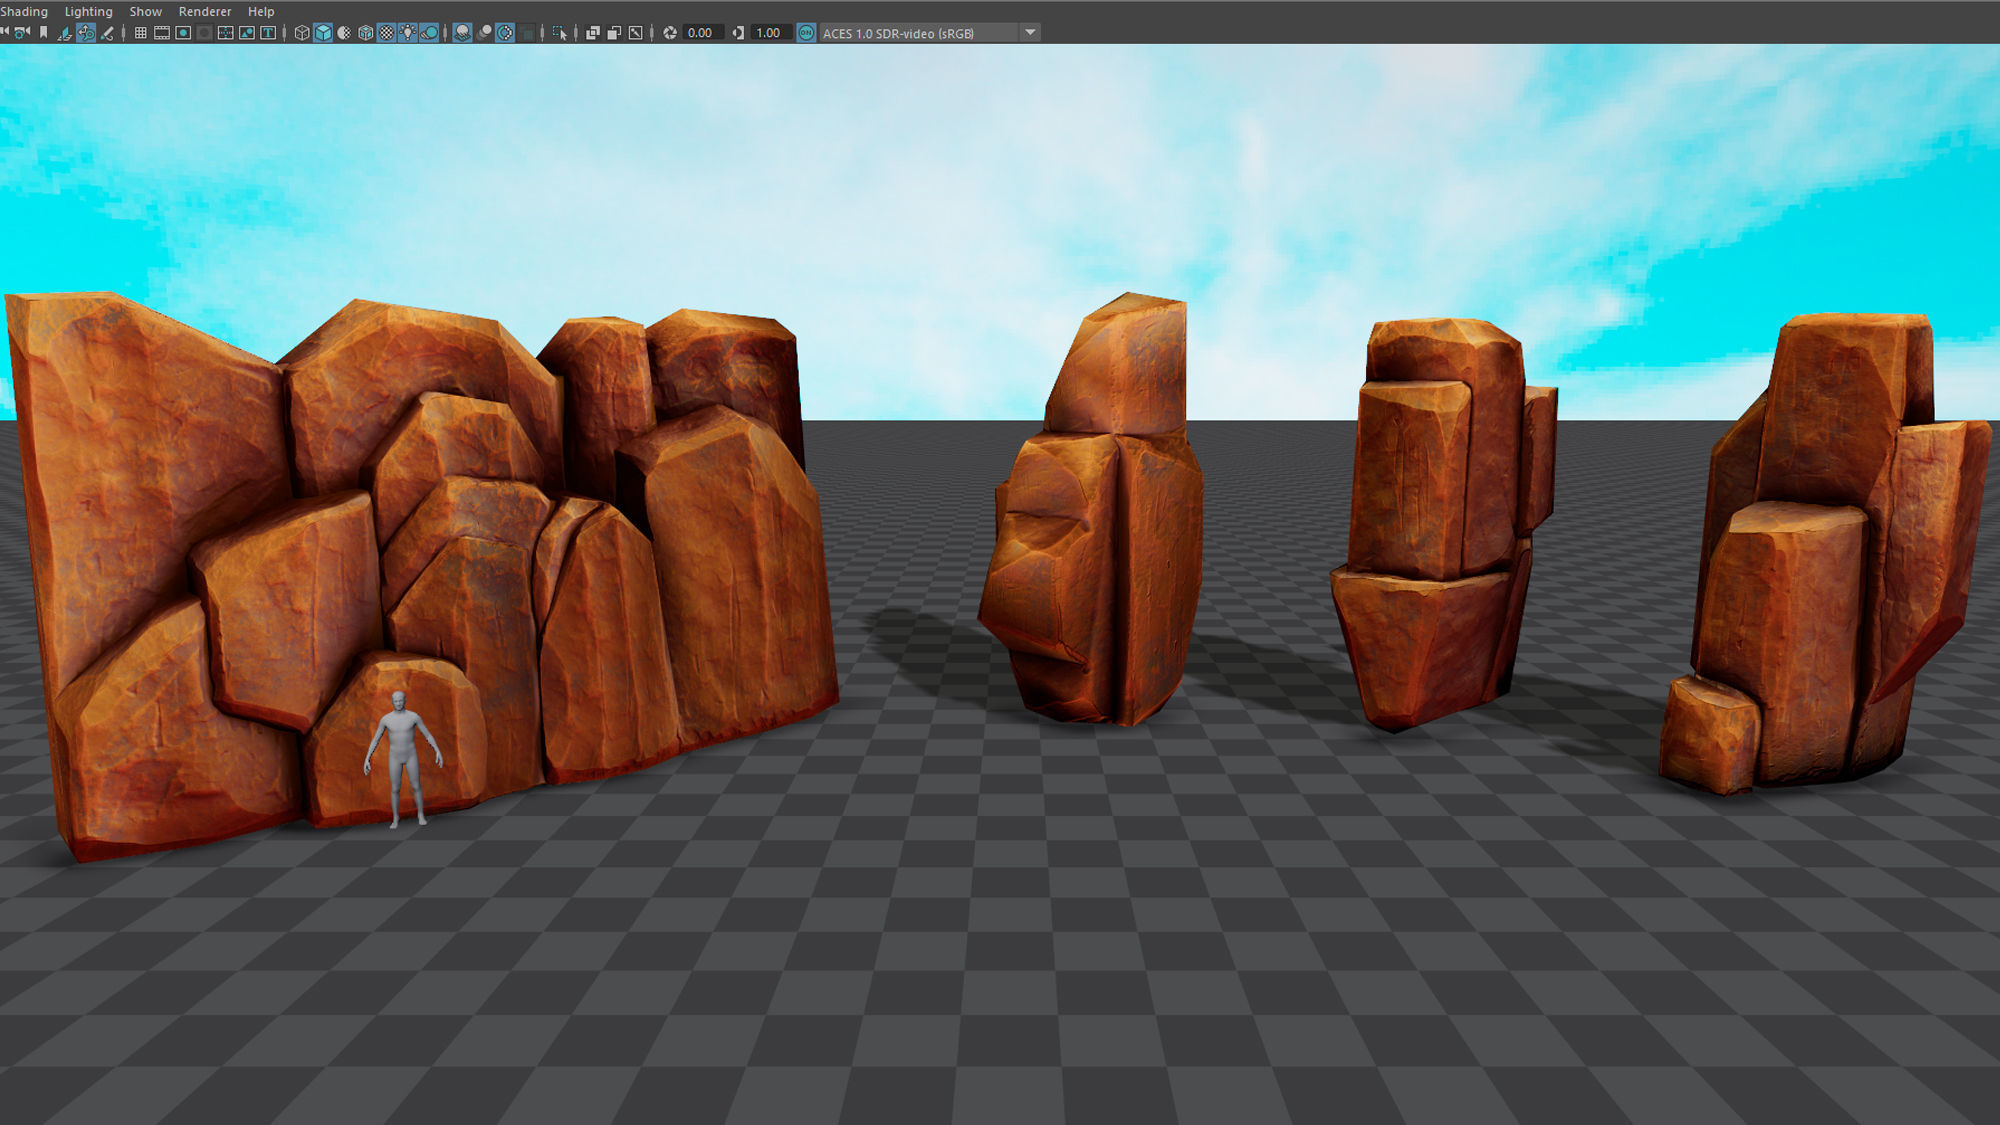The height and width of the screenshot is (1125, 2000).
Task: Click the exposure value field 0.00
Action: 703,33
